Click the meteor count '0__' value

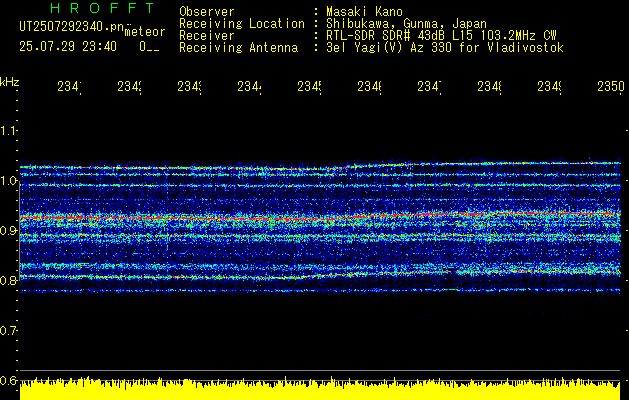coord(149,47)
